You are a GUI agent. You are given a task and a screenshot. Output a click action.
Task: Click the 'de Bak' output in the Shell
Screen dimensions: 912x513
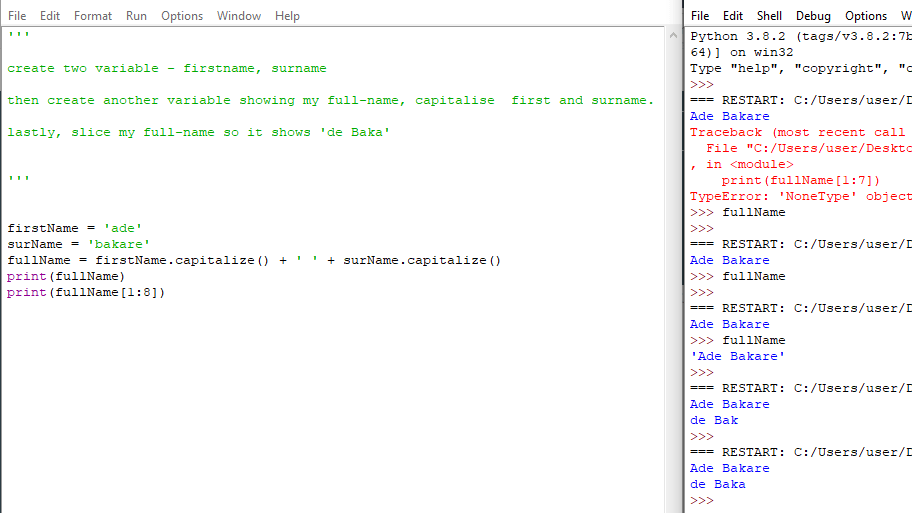click(x=714, y=420)
